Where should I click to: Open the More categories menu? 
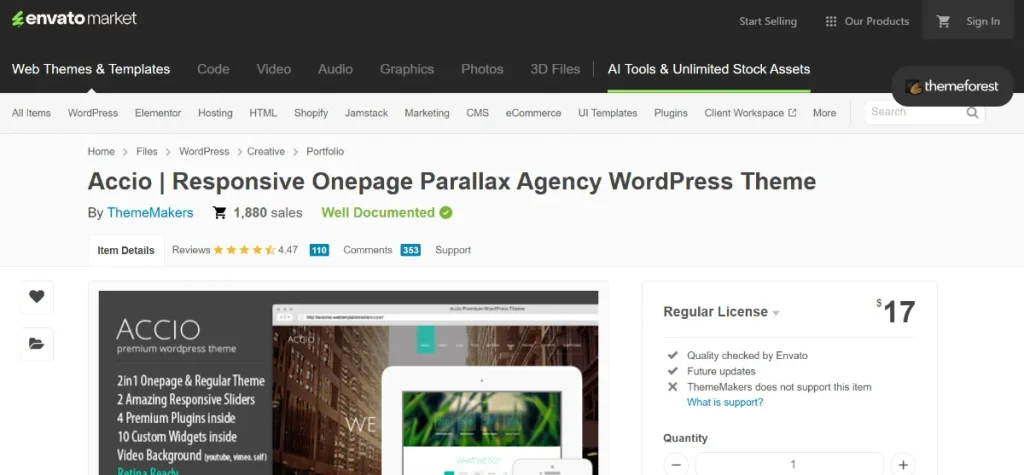pyautogui.click(x=824, y=113)
